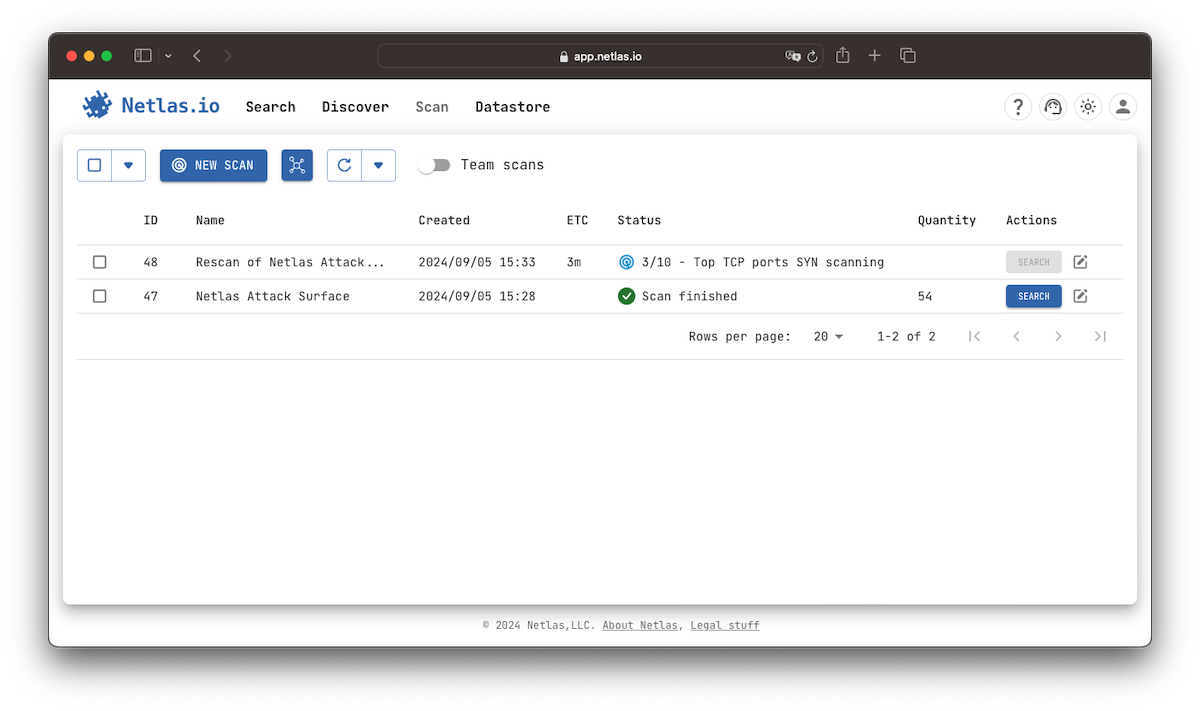Viewport: 1200px width, 711px height.
Task: Switch to the Datastore section
Action: click(512, 106)
